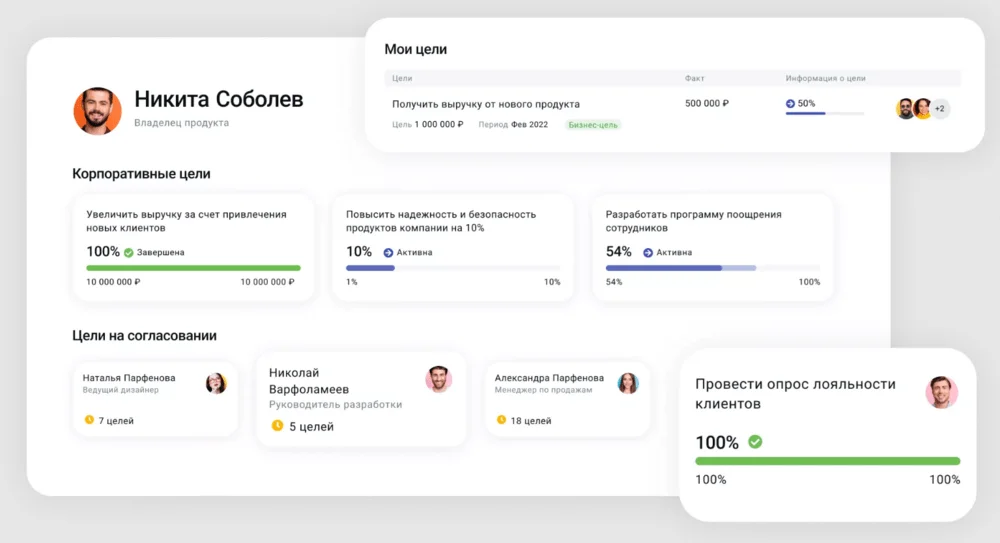Click the Период Фев 2022 text
Screen dimensions: 1000x543
(x=513, y=124)
